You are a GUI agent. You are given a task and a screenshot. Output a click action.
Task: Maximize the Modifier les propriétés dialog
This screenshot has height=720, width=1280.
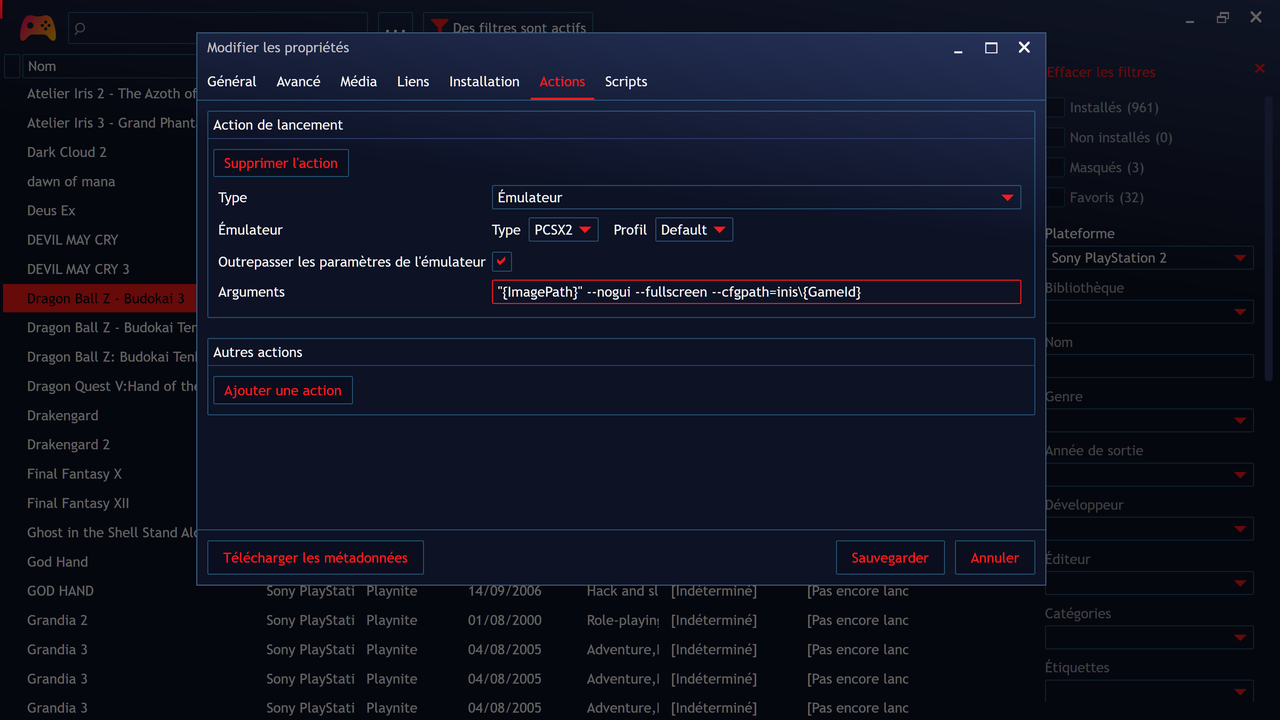[x=991, y=48]
